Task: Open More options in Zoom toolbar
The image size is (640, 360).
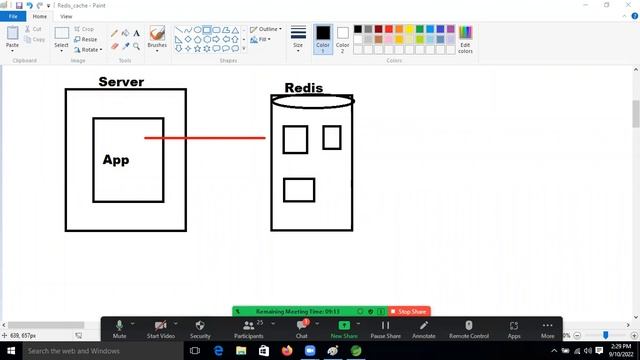Action: tap(547, 329)
